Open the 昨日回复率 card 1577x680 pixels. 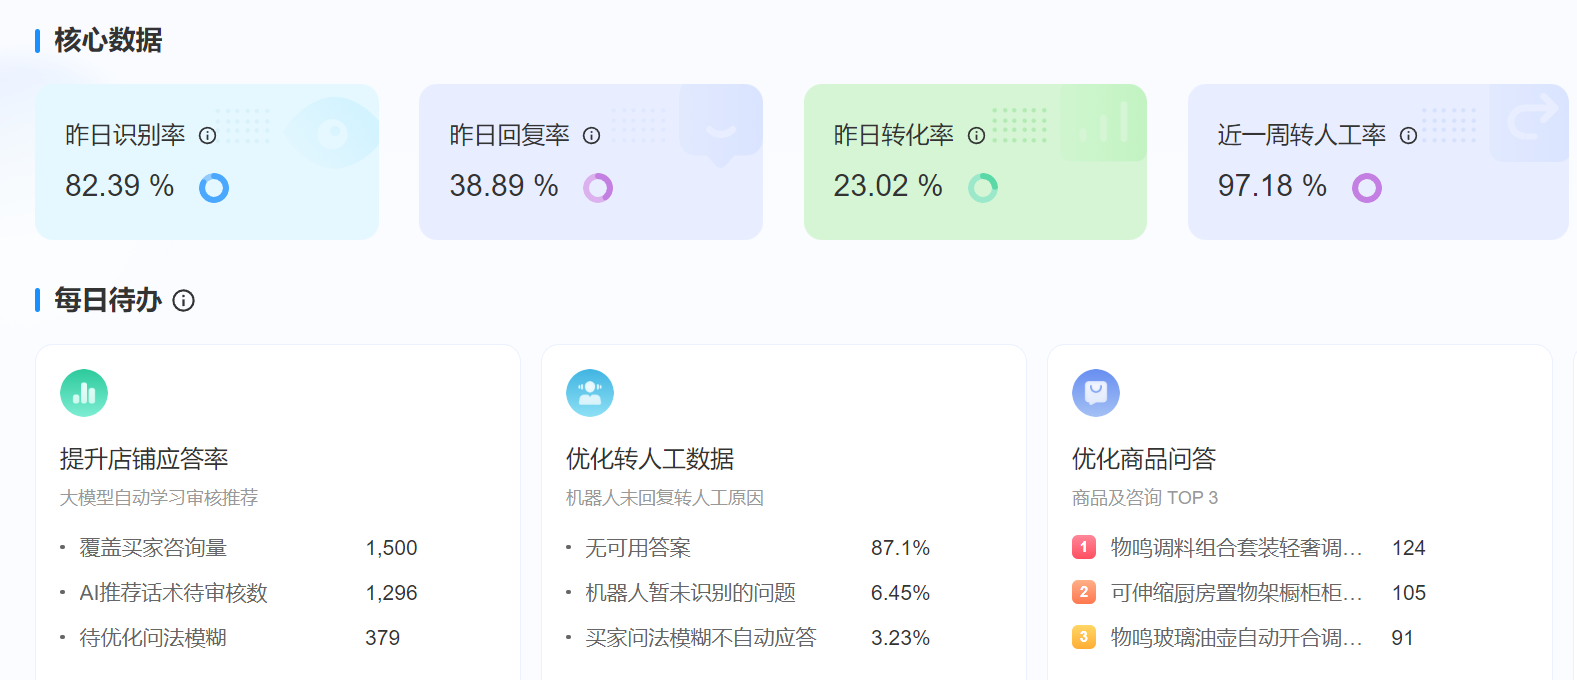(x=591, y=162)
